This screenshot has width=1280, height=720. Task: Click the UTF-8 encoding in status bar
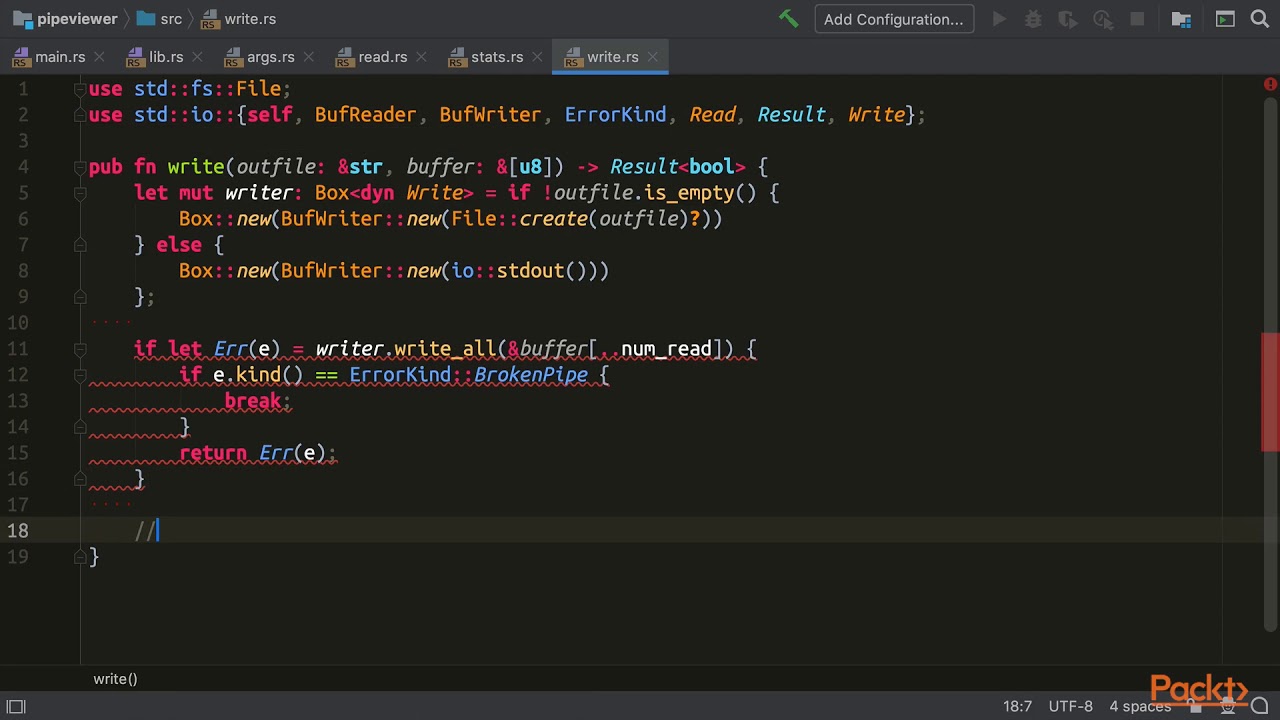tap(1071, 706)
